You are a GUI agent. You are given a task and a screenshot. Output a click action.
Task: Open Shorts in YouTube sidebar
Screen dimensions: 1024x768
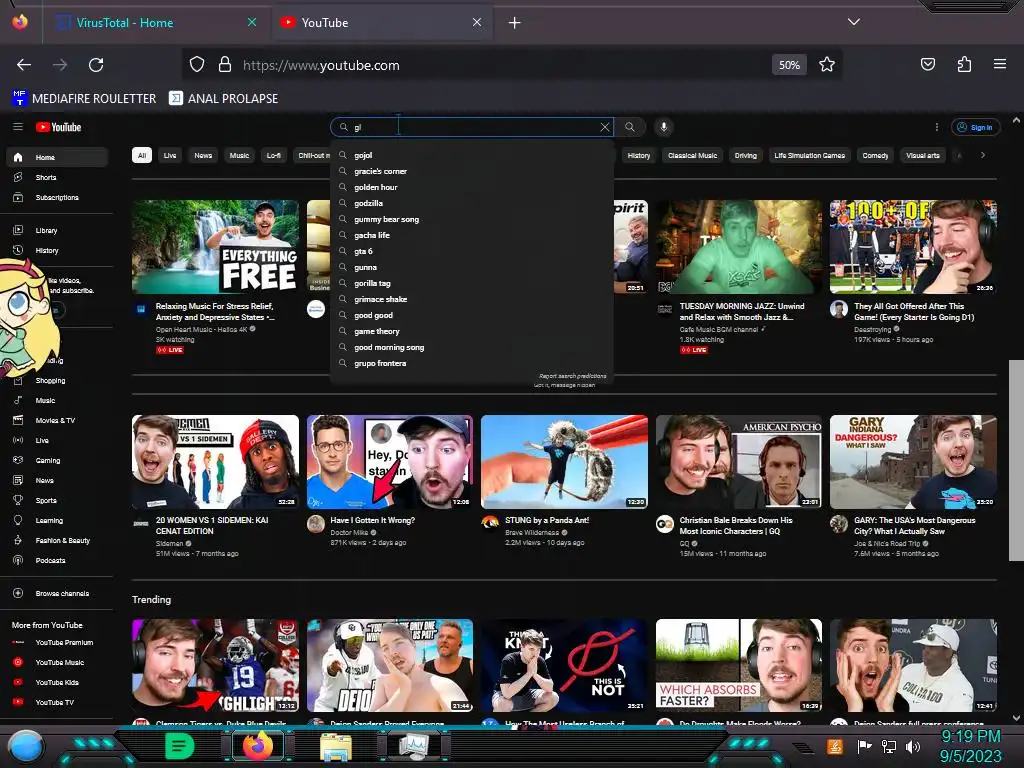point(57,178)
